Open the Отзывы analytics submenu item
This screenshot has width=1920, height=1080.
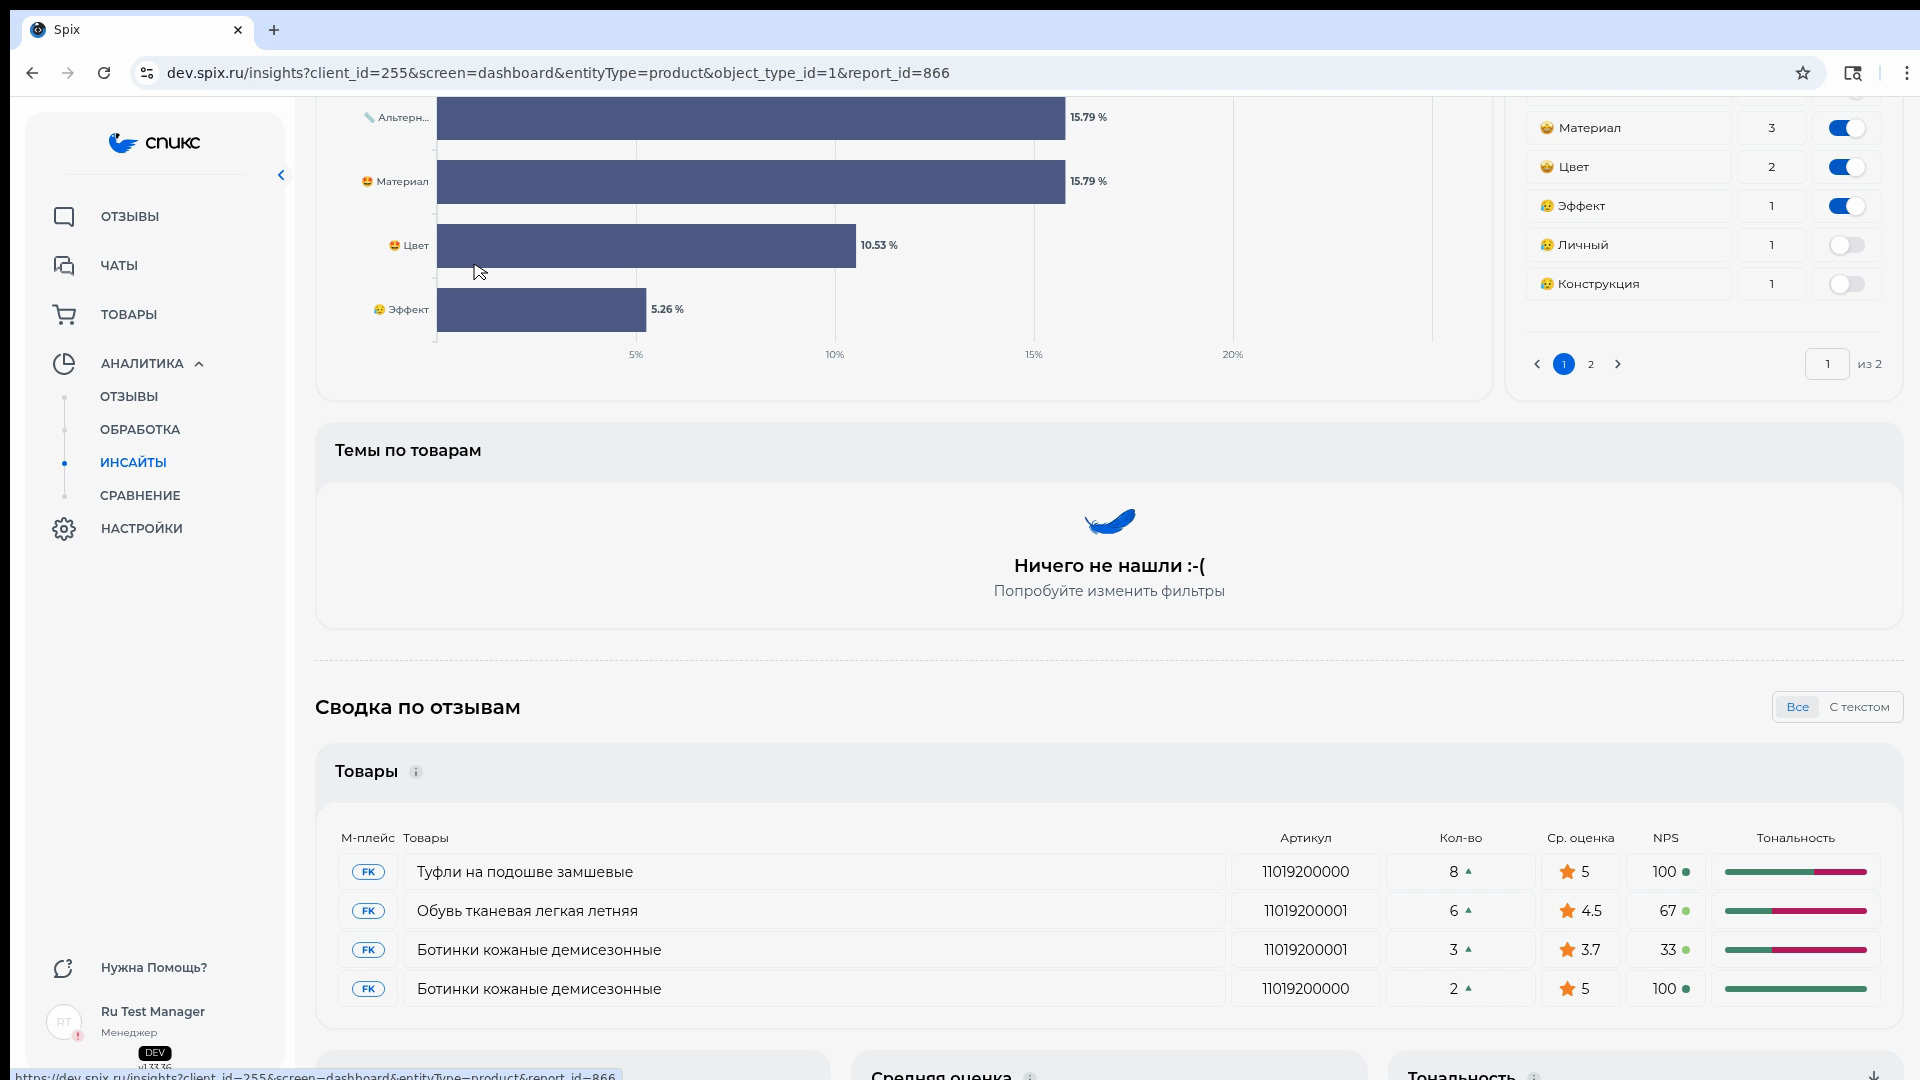pyautogui.click(x=129, y=397)
